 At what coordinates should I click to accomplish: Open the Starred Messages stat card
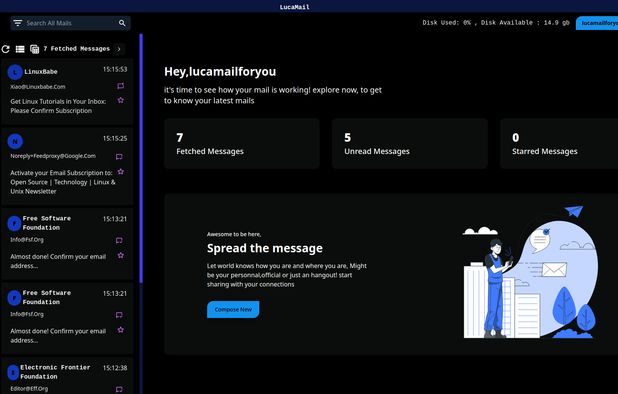(x=559, y=144)
